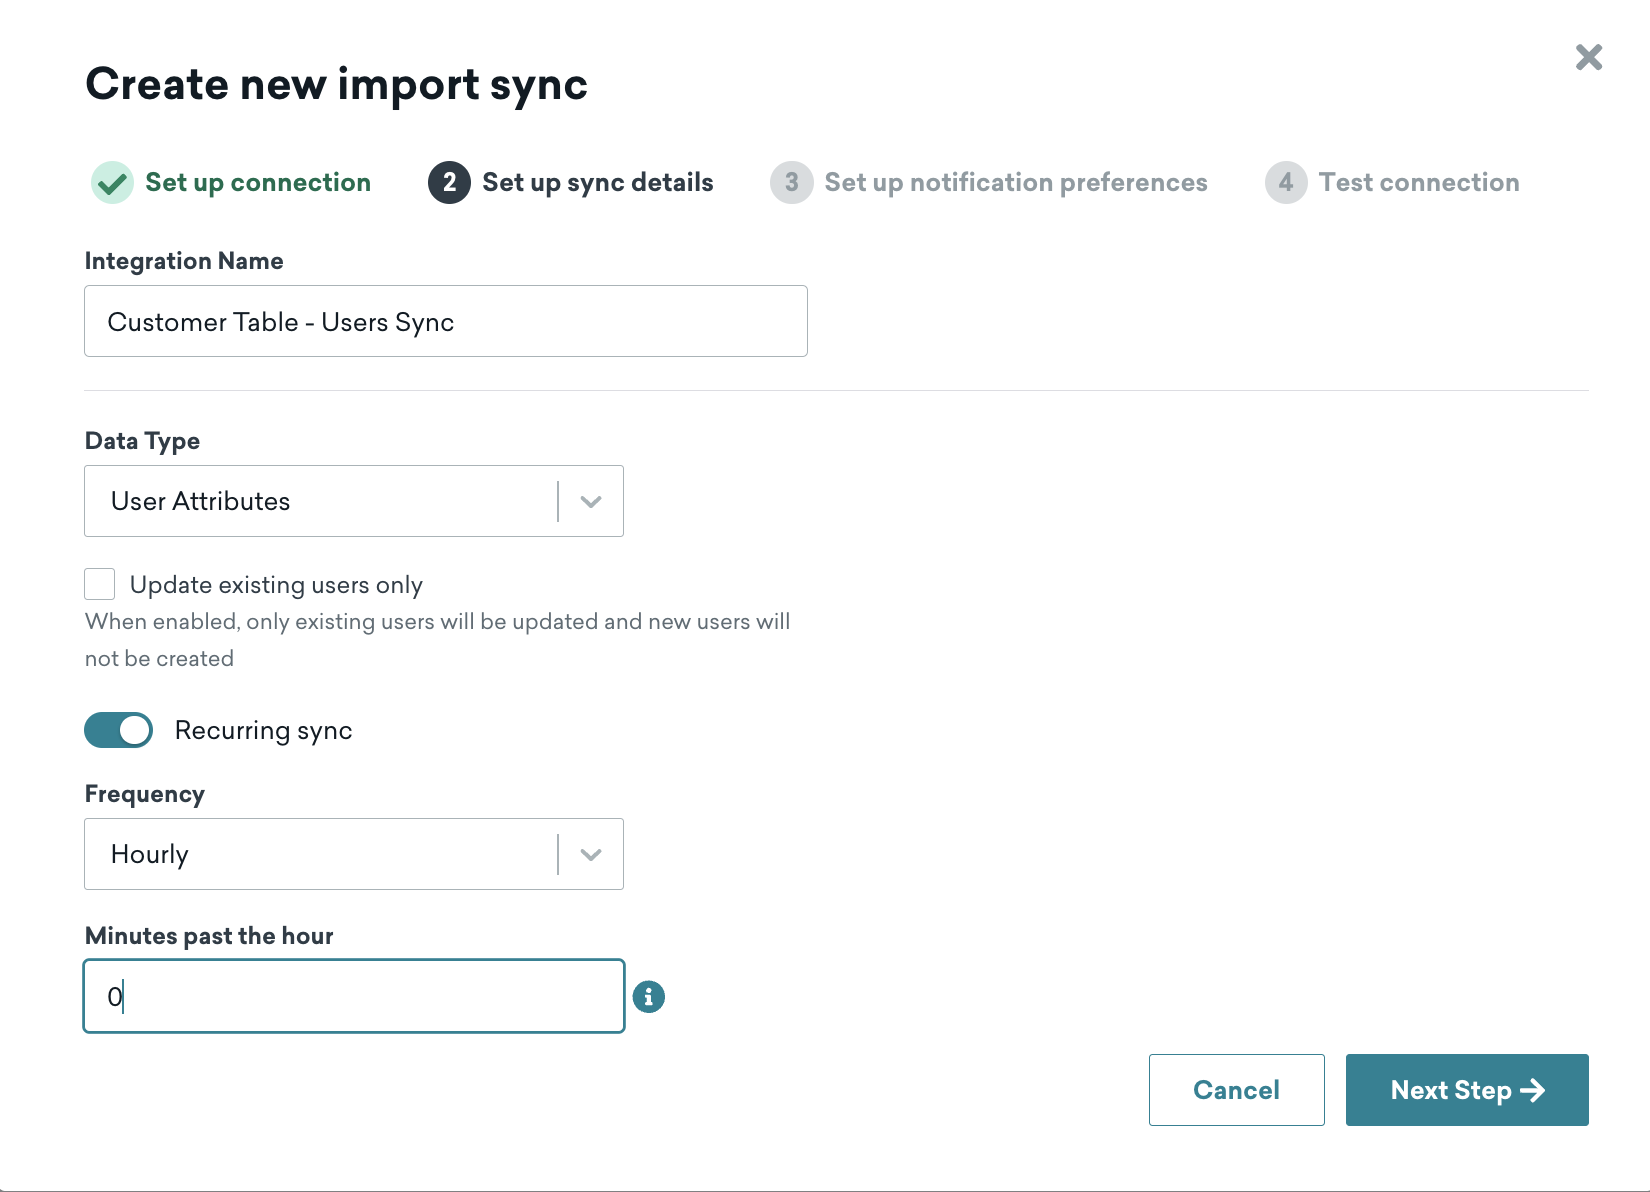Click the Cancel button
The height and width of the screenshot is (1192, 1650).
(1236, 1090)
